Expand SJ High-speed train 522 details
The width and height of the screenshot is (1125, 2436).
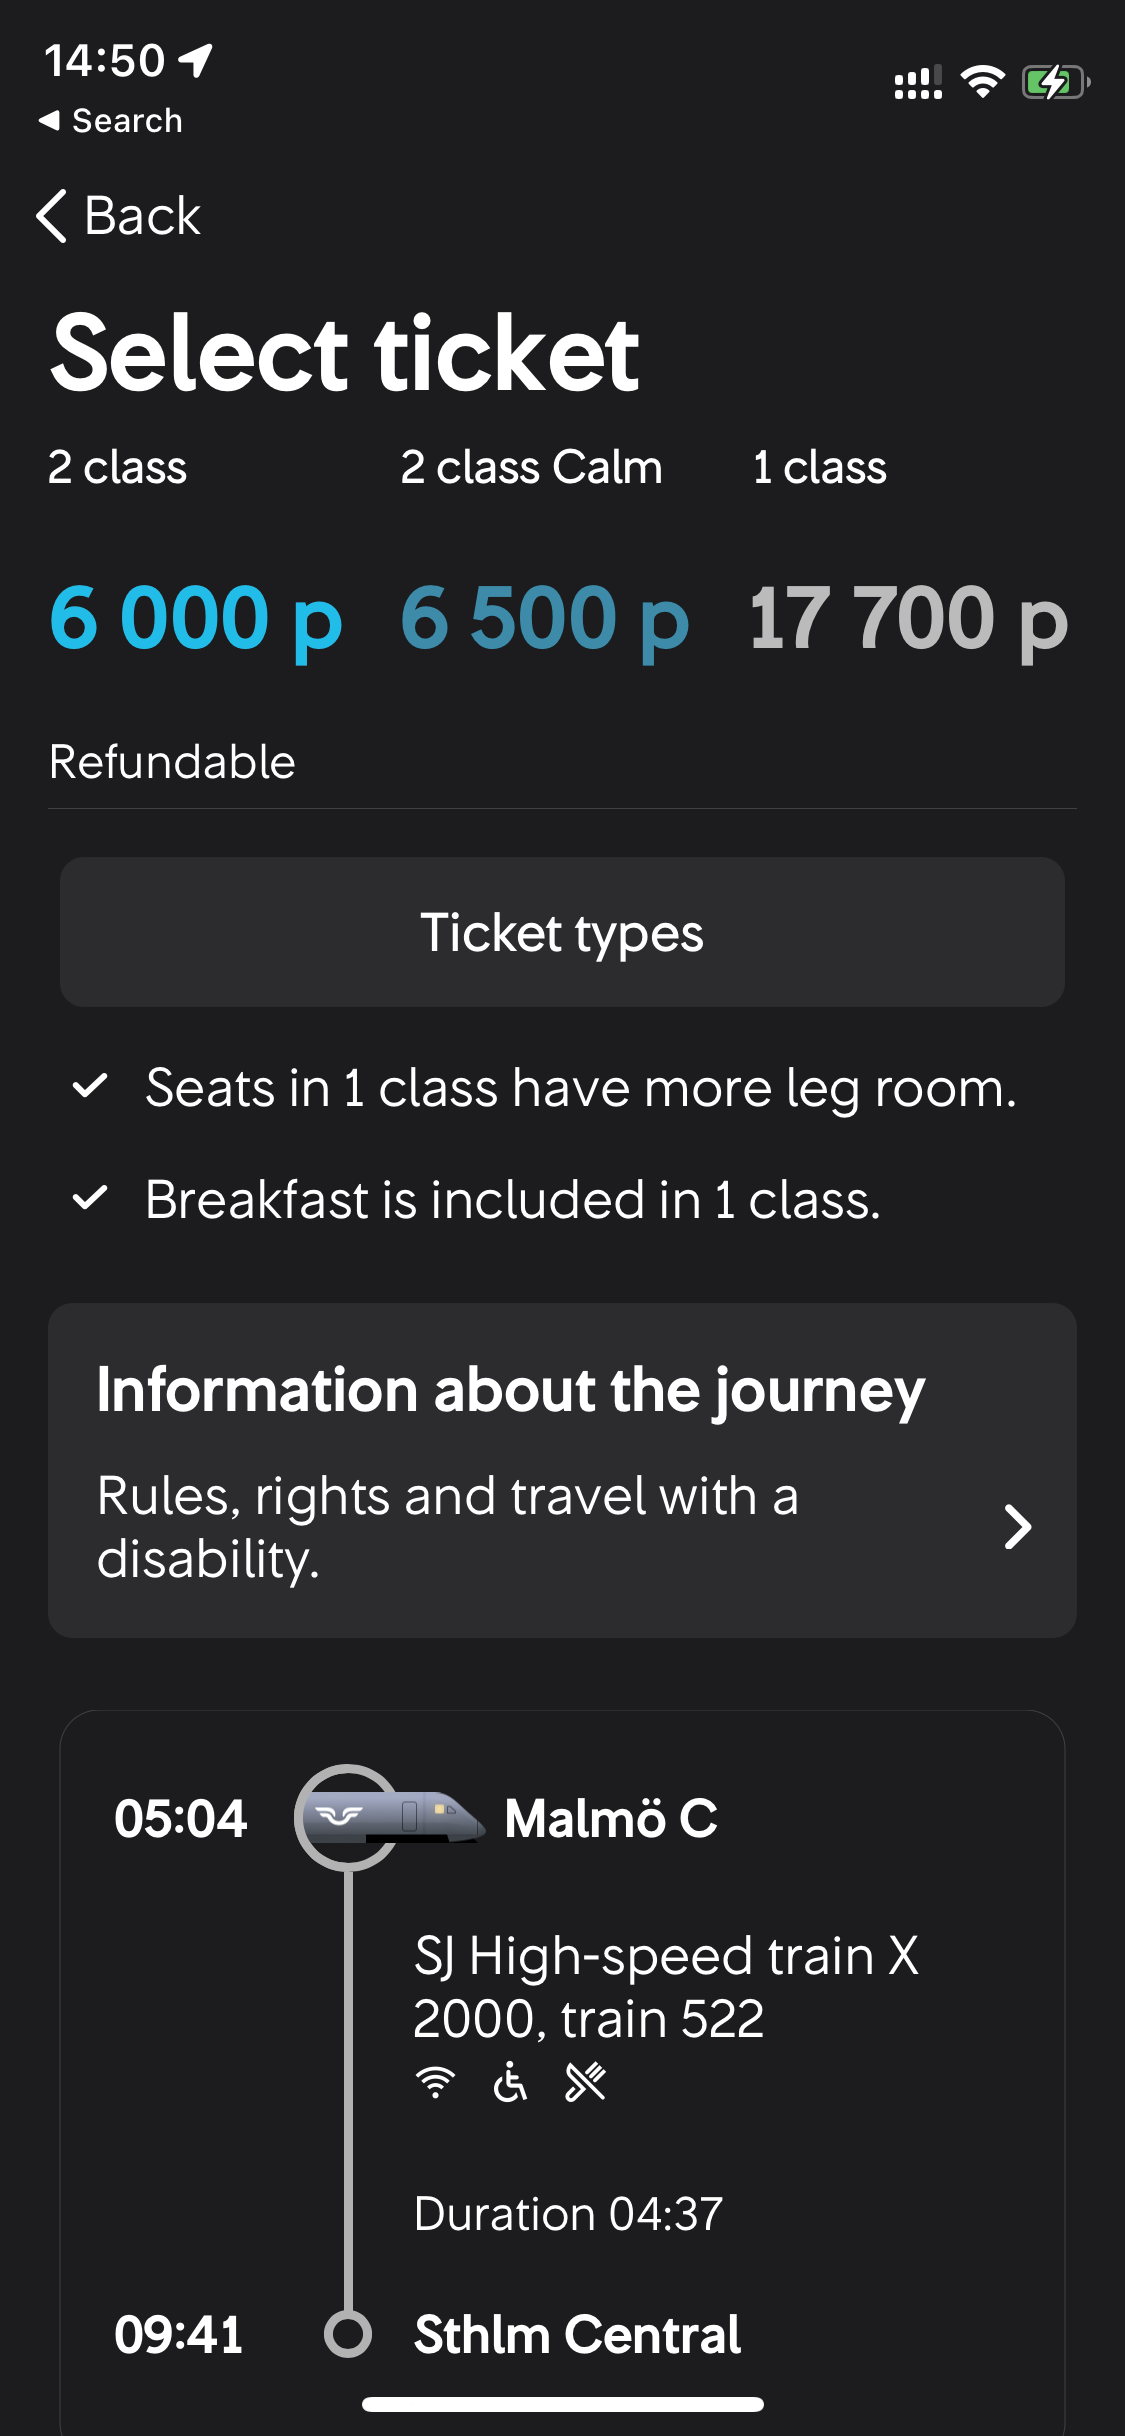coord(665,1987)
